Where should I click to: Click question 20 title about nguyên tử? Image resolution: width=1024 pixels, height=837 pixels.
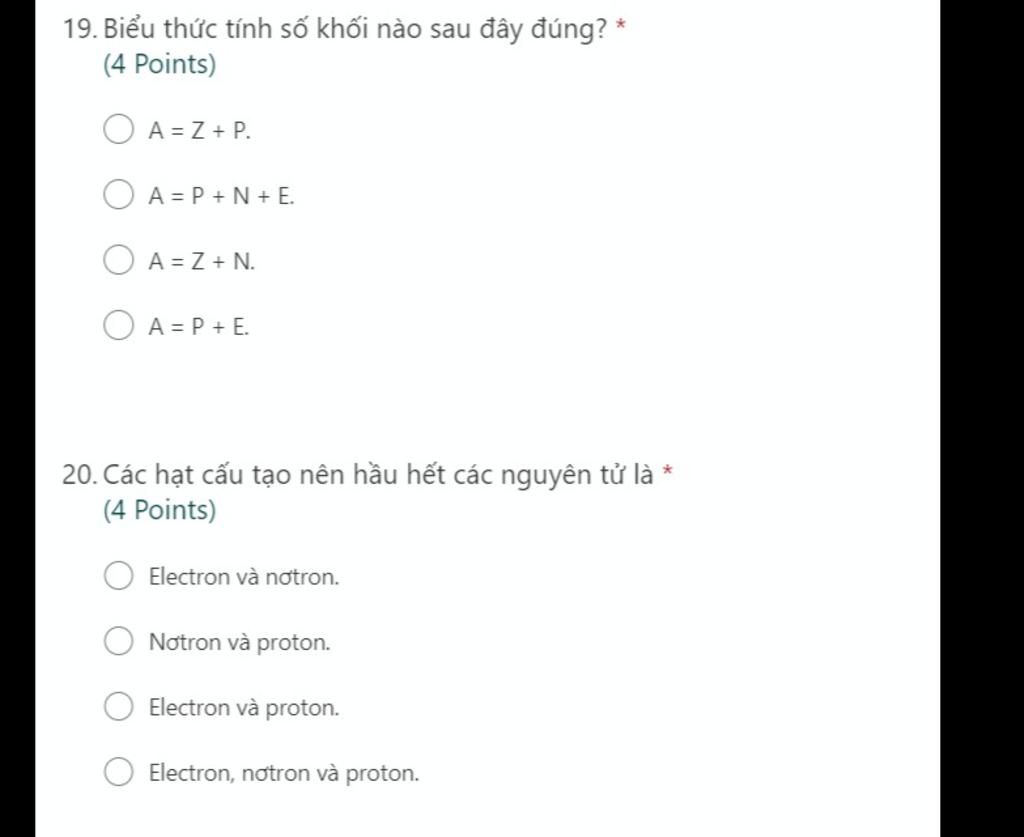(x=378, y=474)
